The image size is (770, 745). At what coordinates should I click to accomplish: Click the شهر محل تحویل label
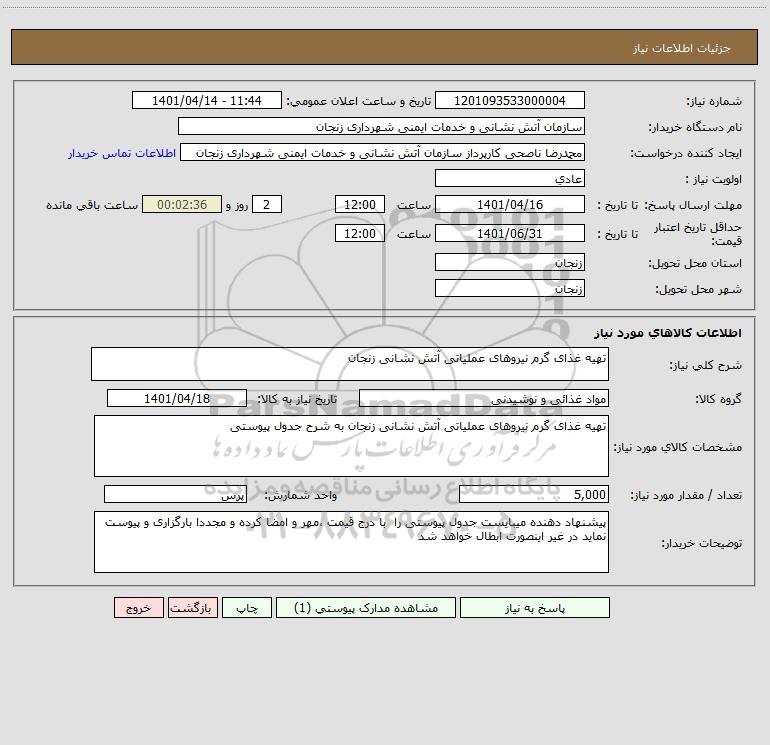(x=698, y=289)
